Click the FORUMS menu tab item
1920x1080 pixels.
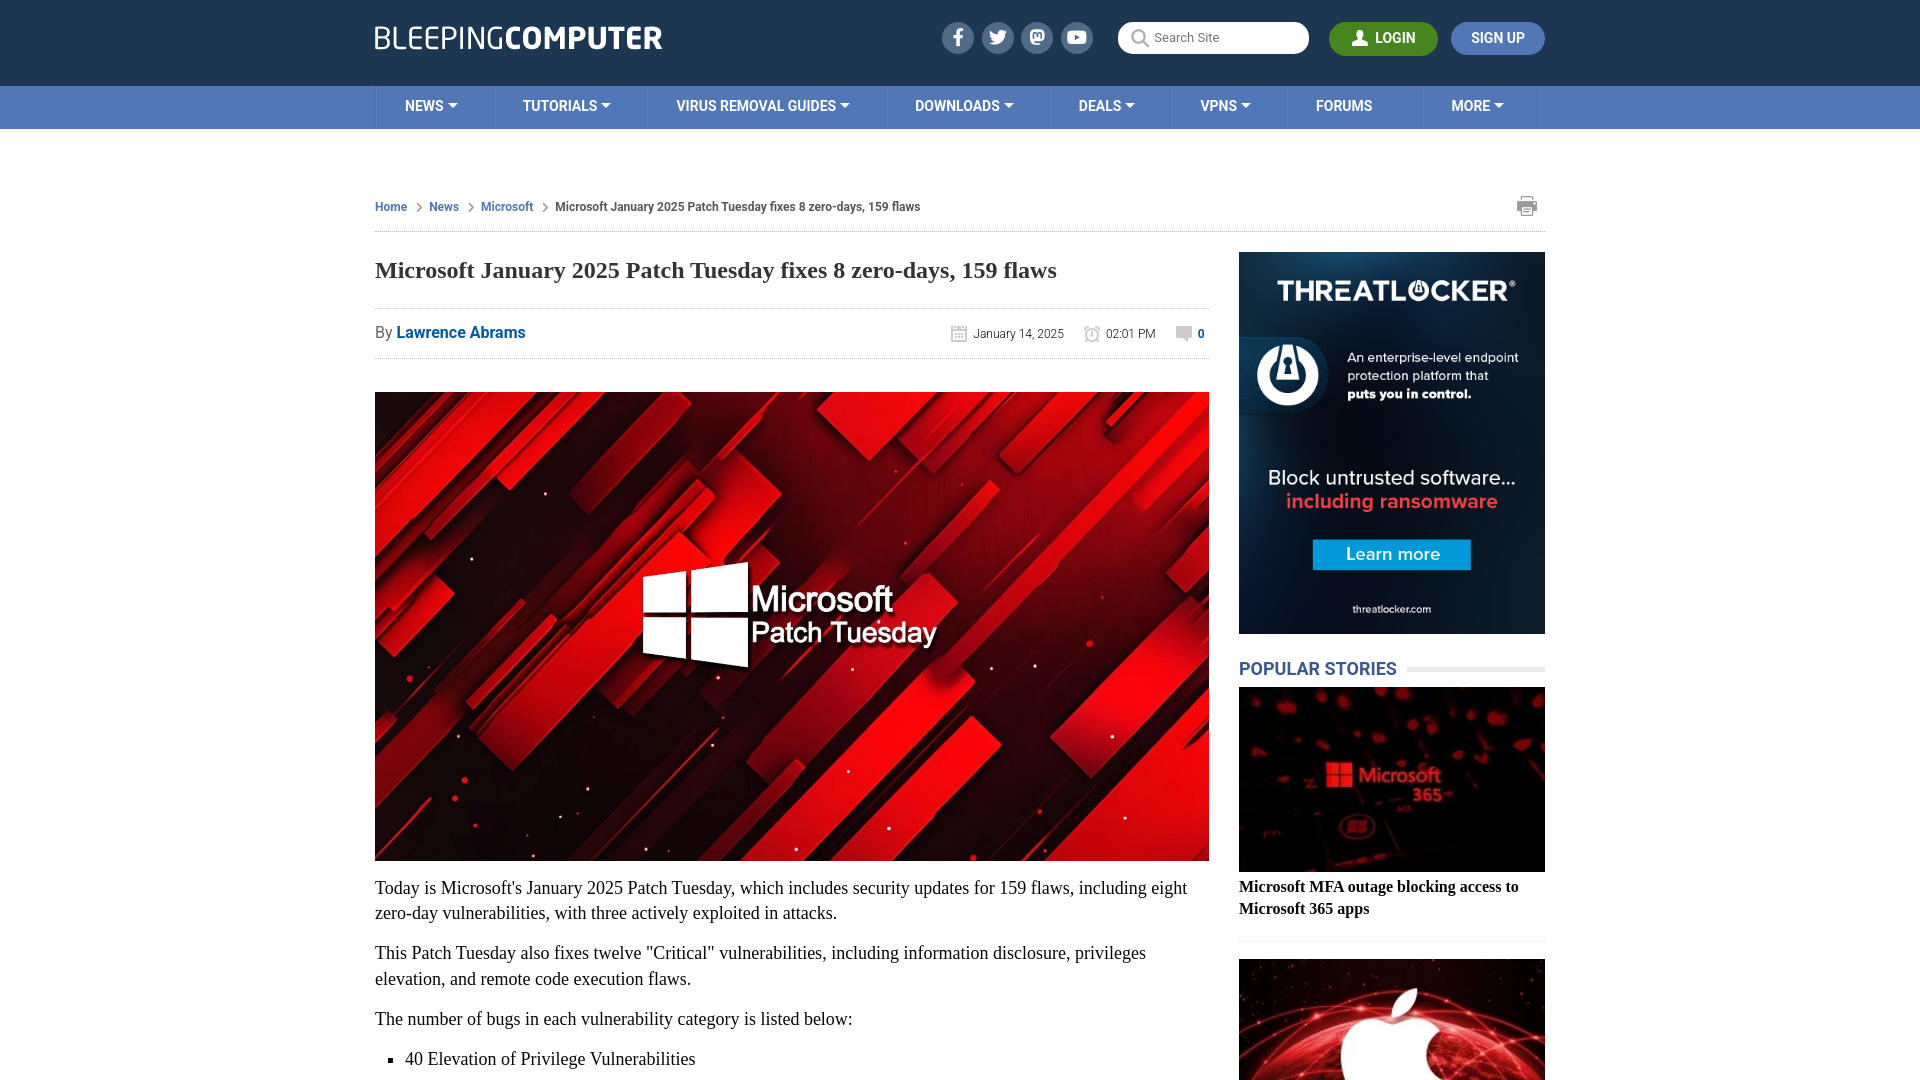tap(1342, 105)
